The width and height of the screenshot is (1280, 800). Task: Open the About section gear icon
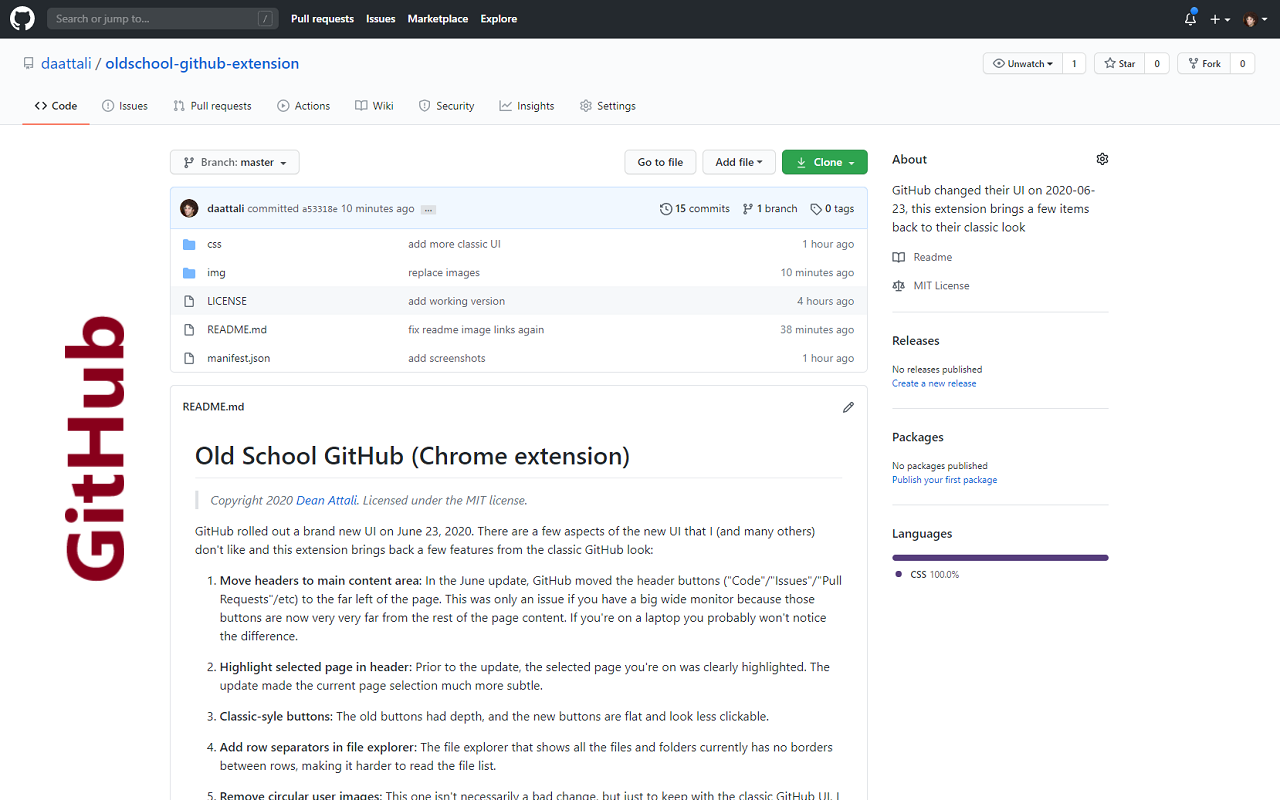(1102, 159)
